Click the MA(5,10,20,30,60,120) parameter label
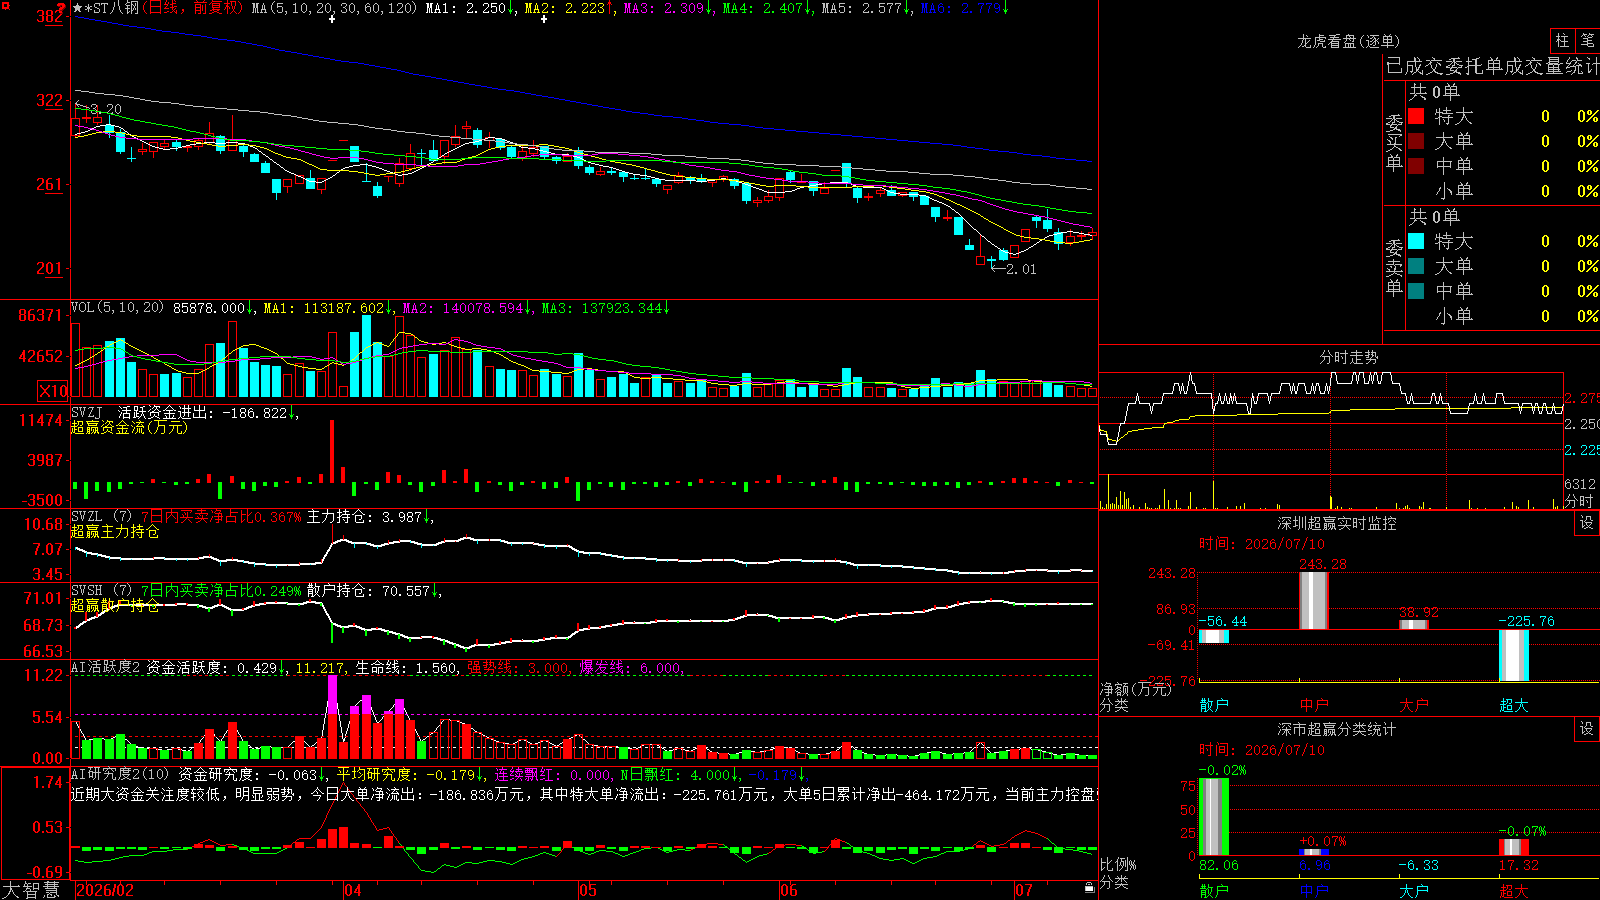1600x900 pixels. click(334, 8)
